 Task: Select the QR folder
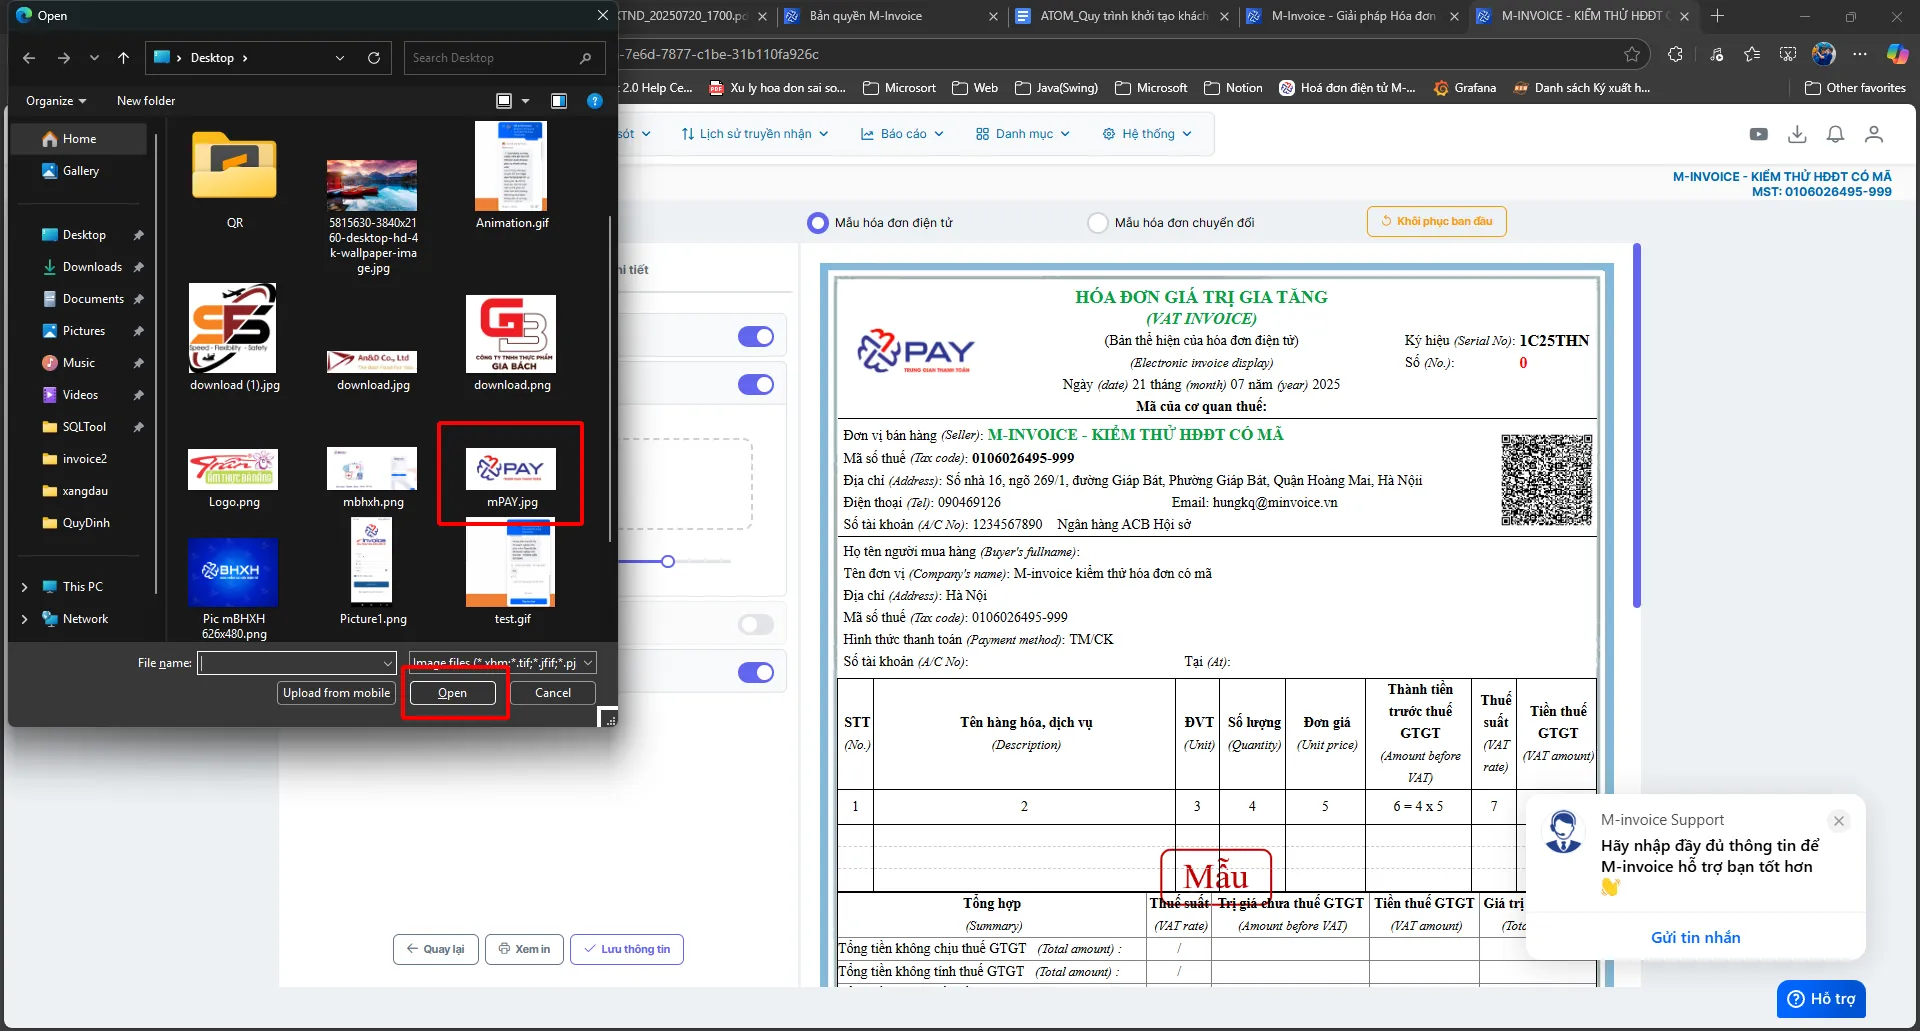235,180
